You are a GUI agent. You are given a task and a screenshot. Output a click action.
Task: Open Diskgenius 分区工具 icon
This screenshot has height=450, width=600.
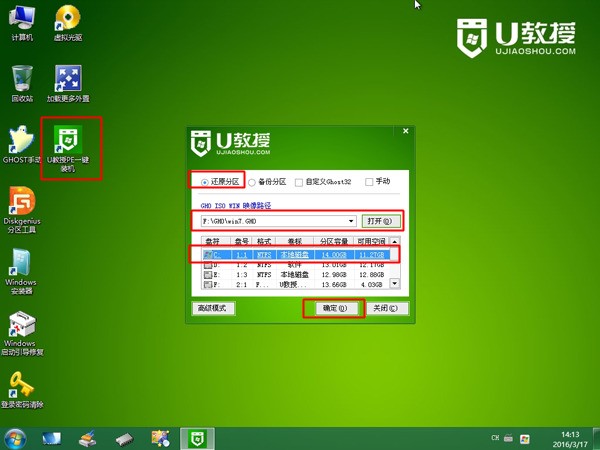[x=22, y=210]
